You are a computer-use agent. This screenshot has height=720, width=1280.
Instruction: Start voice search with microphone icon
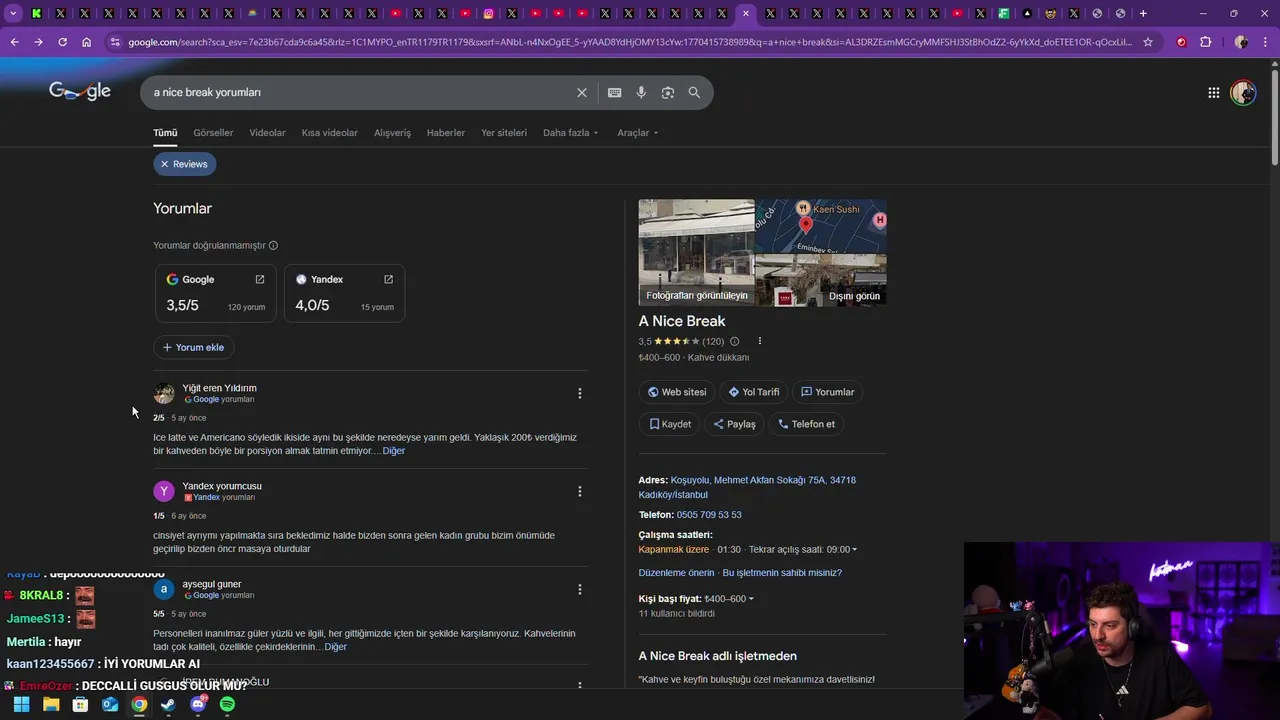point(641,92)
